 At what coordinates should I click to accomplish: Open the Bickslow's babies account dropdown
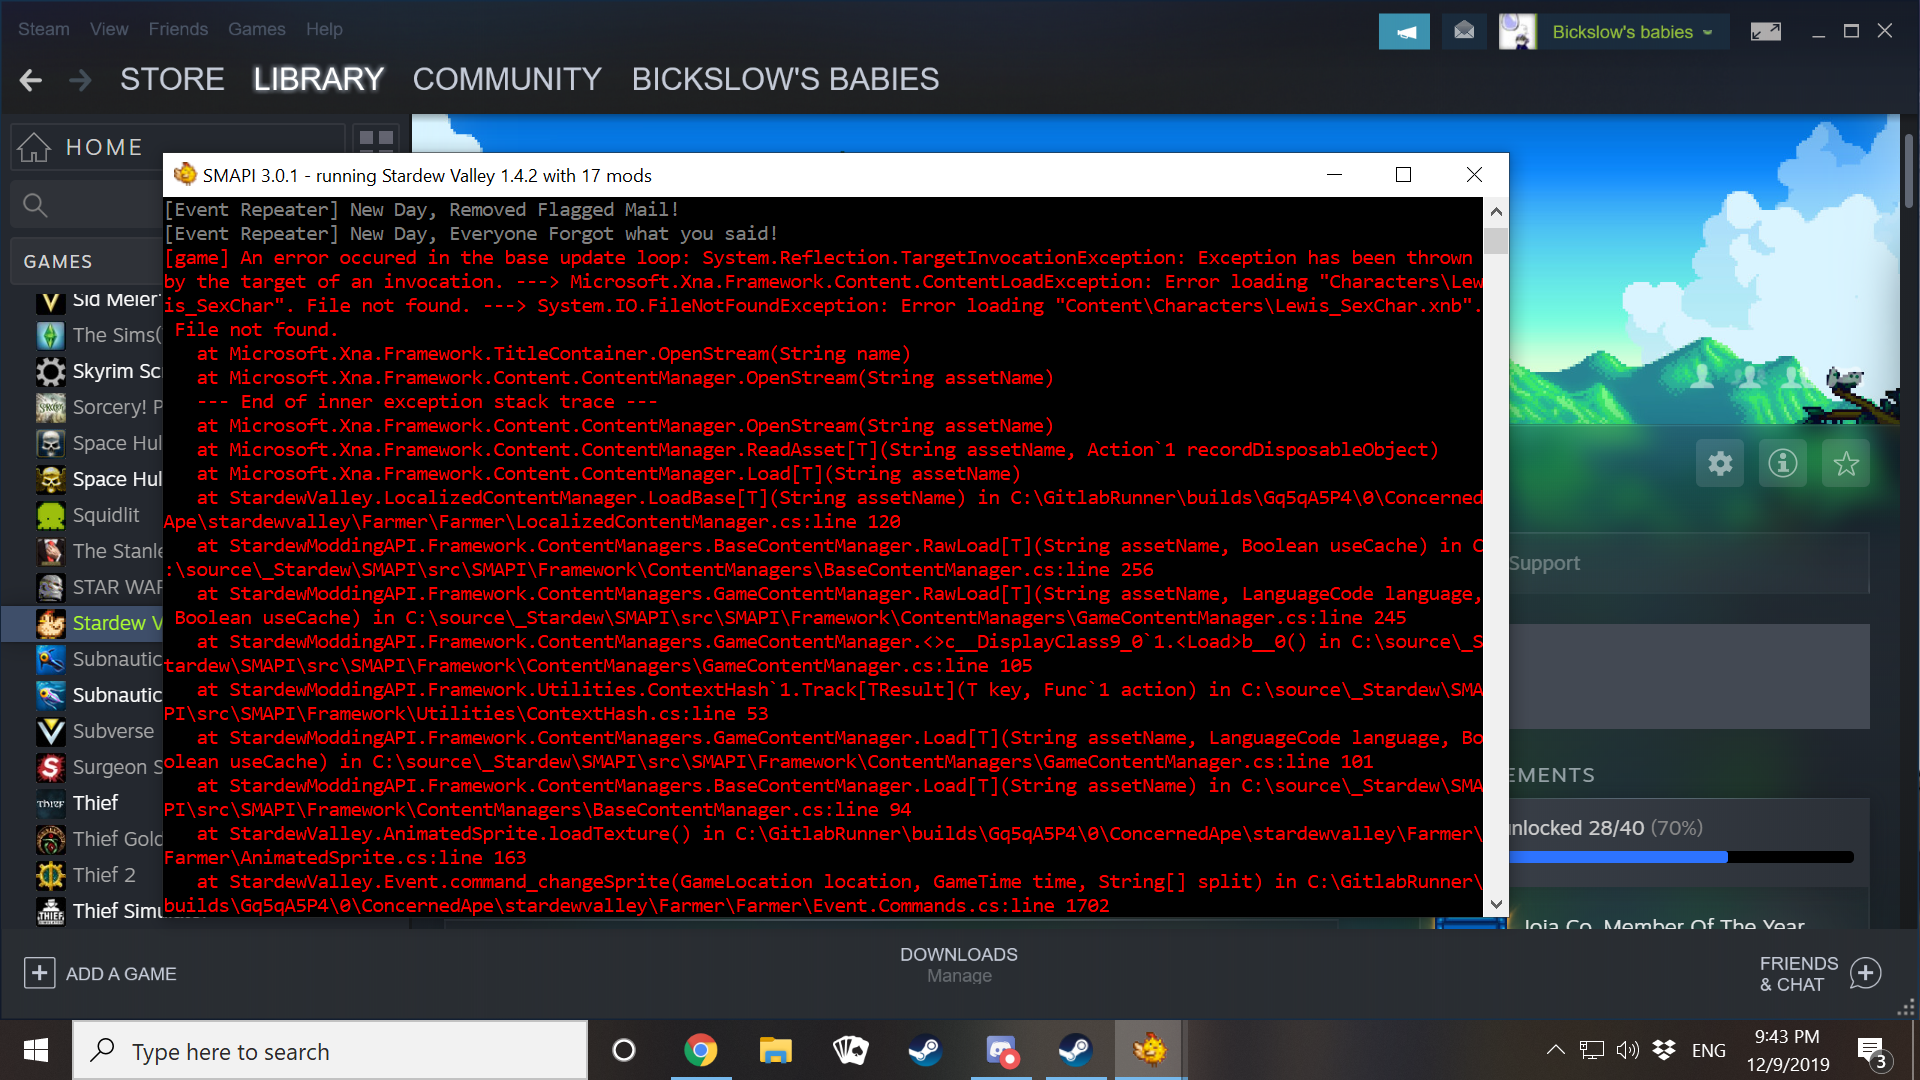coord(1632,32)
